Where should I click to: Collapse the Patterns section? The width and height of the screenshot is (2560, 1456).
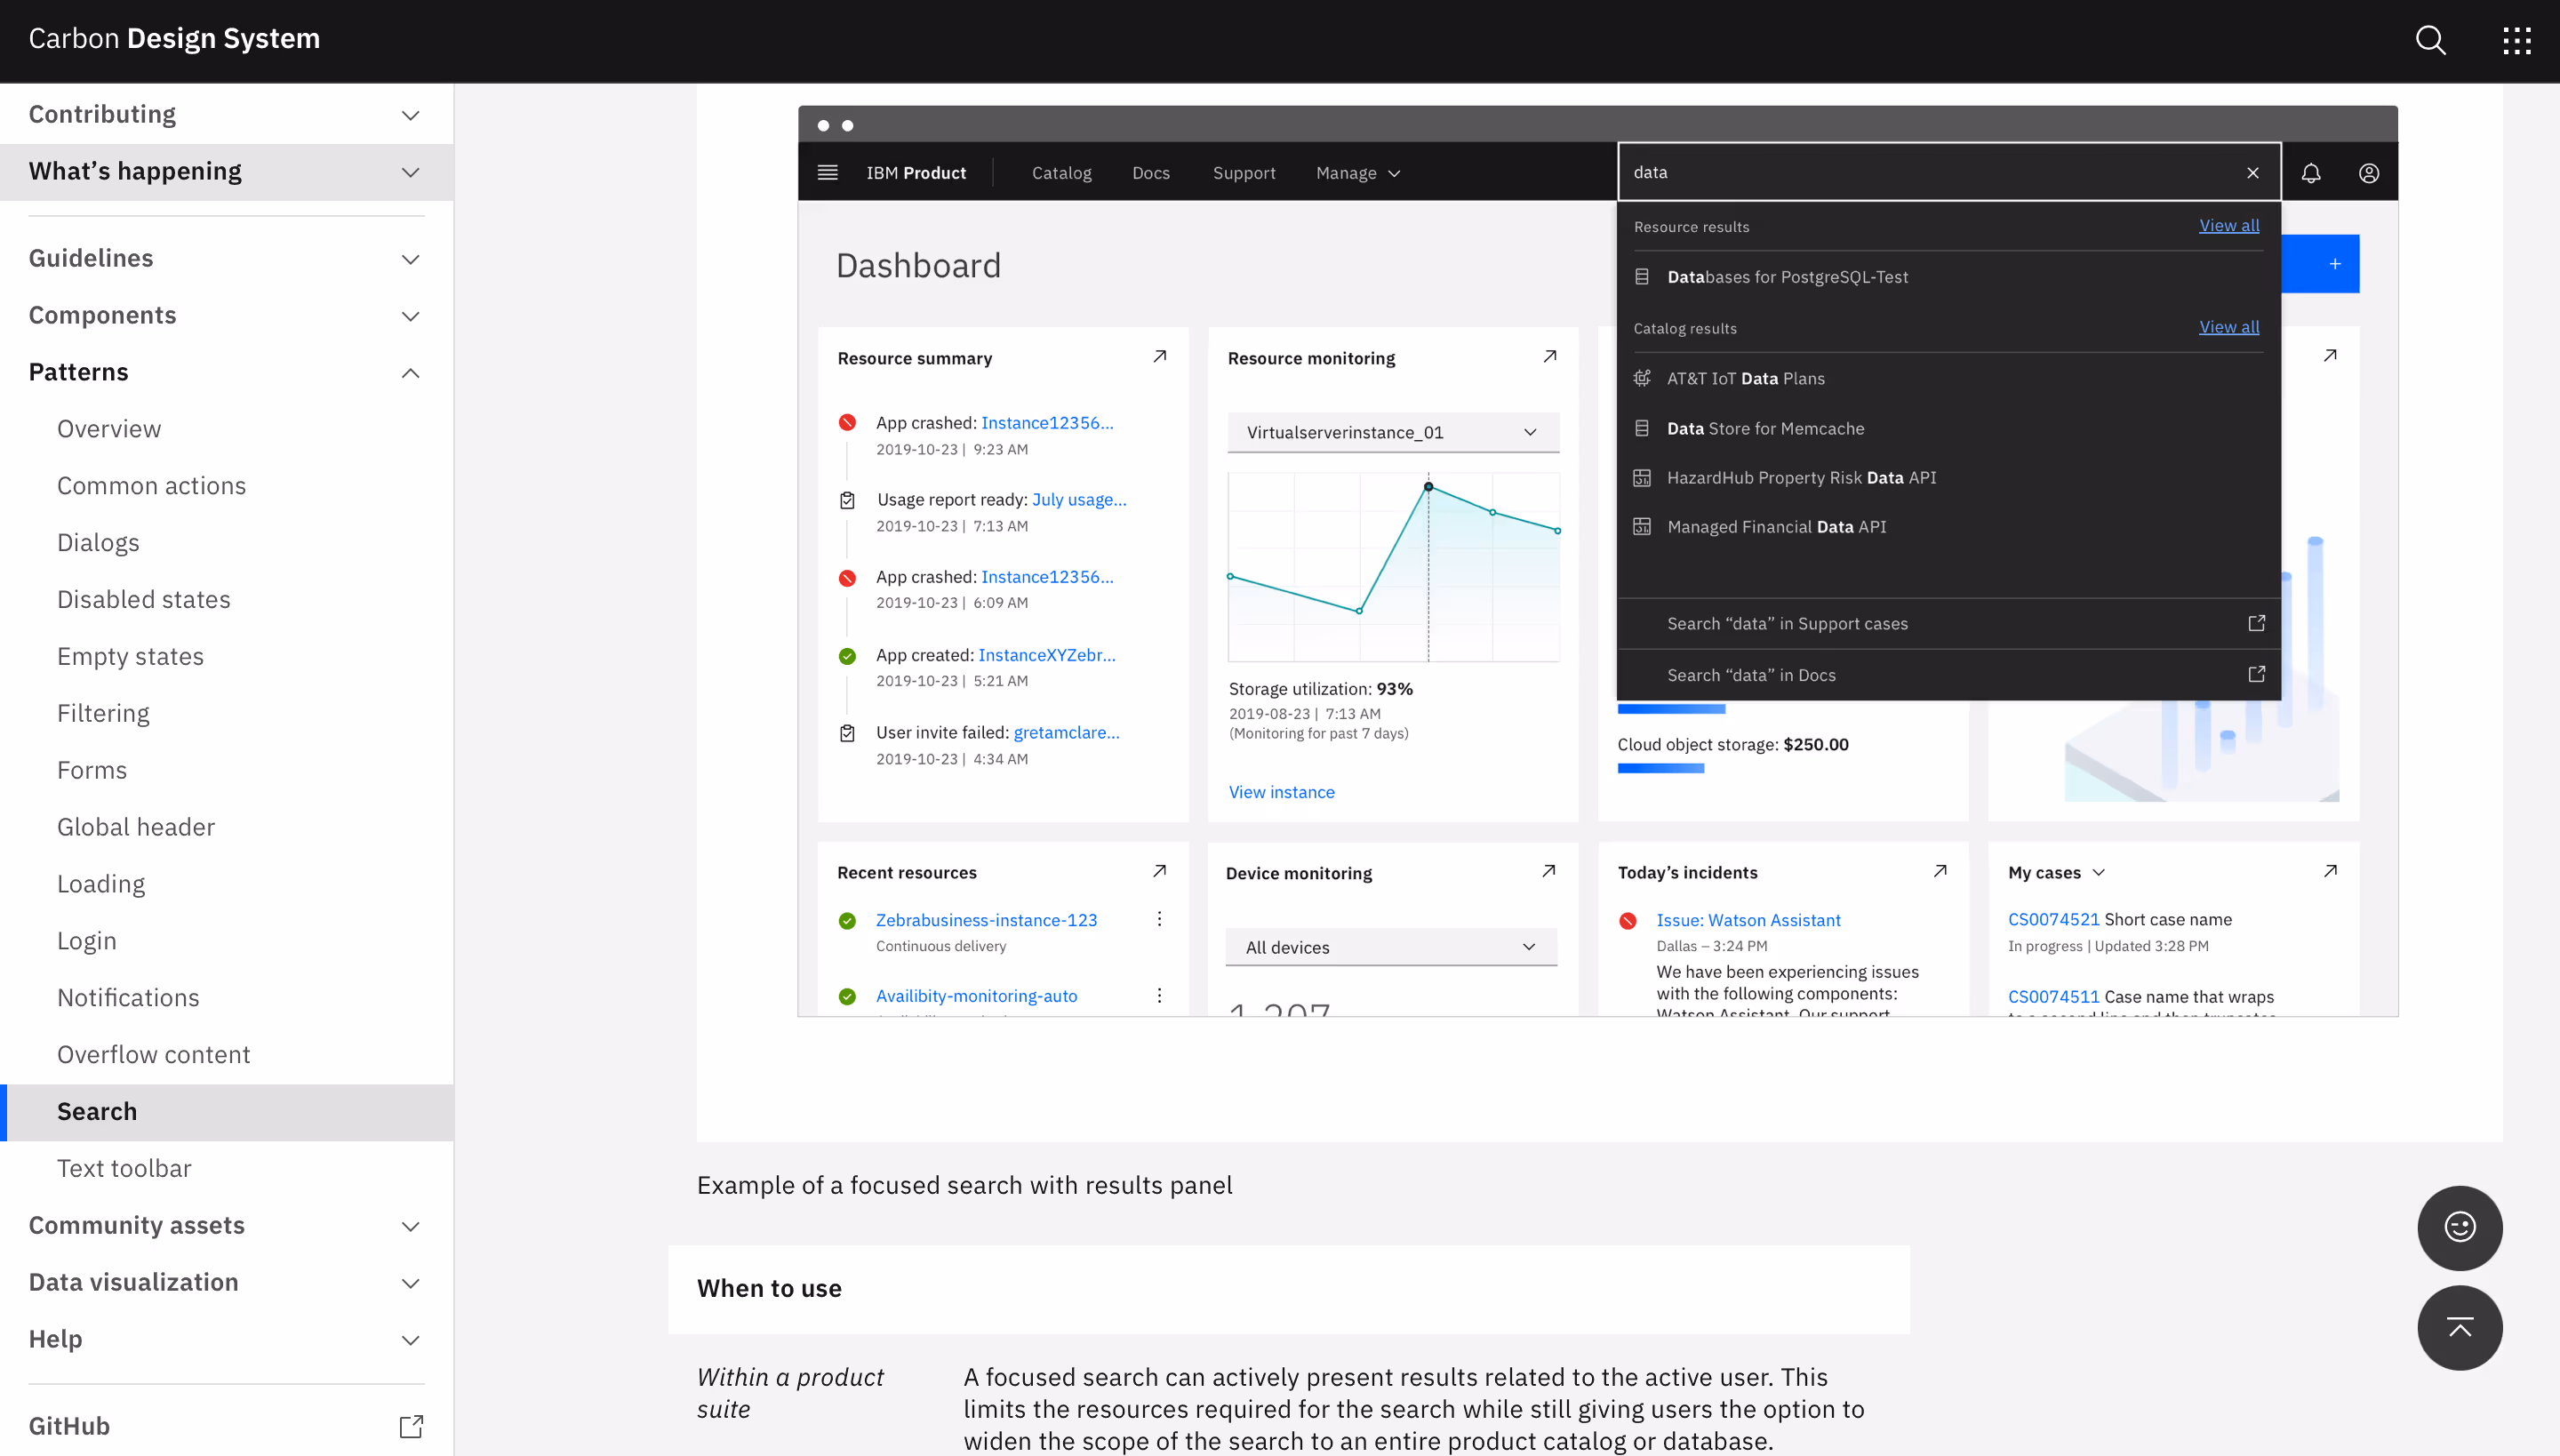pyautogui.click(x=226, y=372)
